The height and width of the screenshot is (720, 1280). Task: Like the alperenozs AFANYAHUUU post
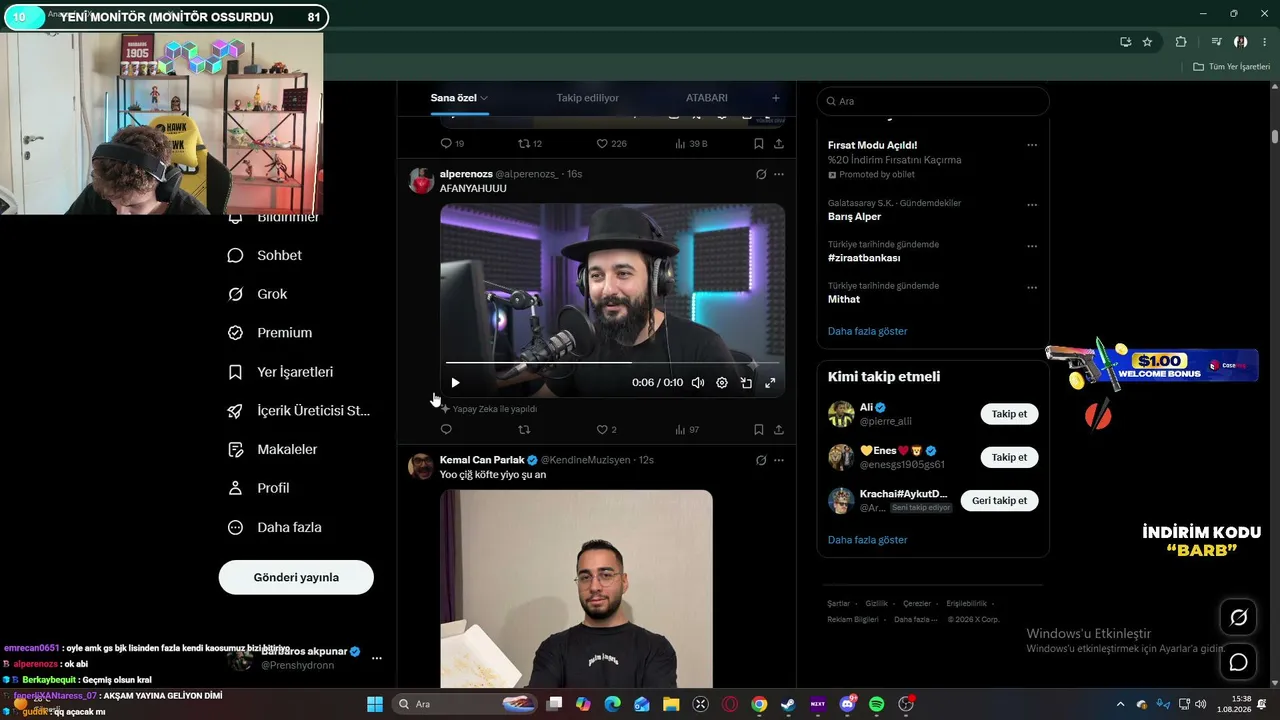coord(607,430)
